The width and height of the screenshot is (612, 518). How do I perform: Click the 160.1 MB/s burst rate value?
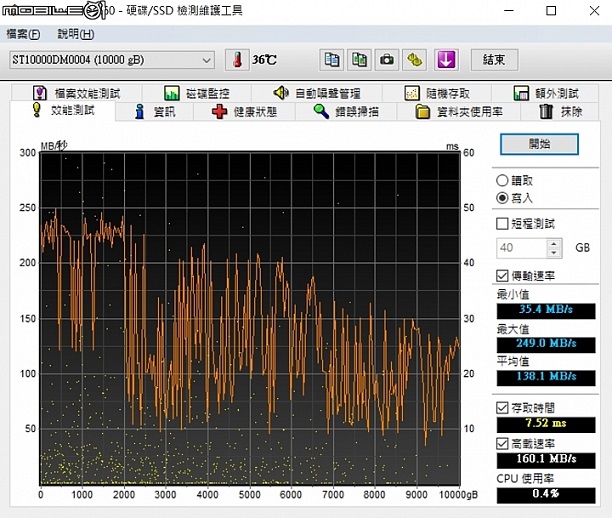(546, 460)
